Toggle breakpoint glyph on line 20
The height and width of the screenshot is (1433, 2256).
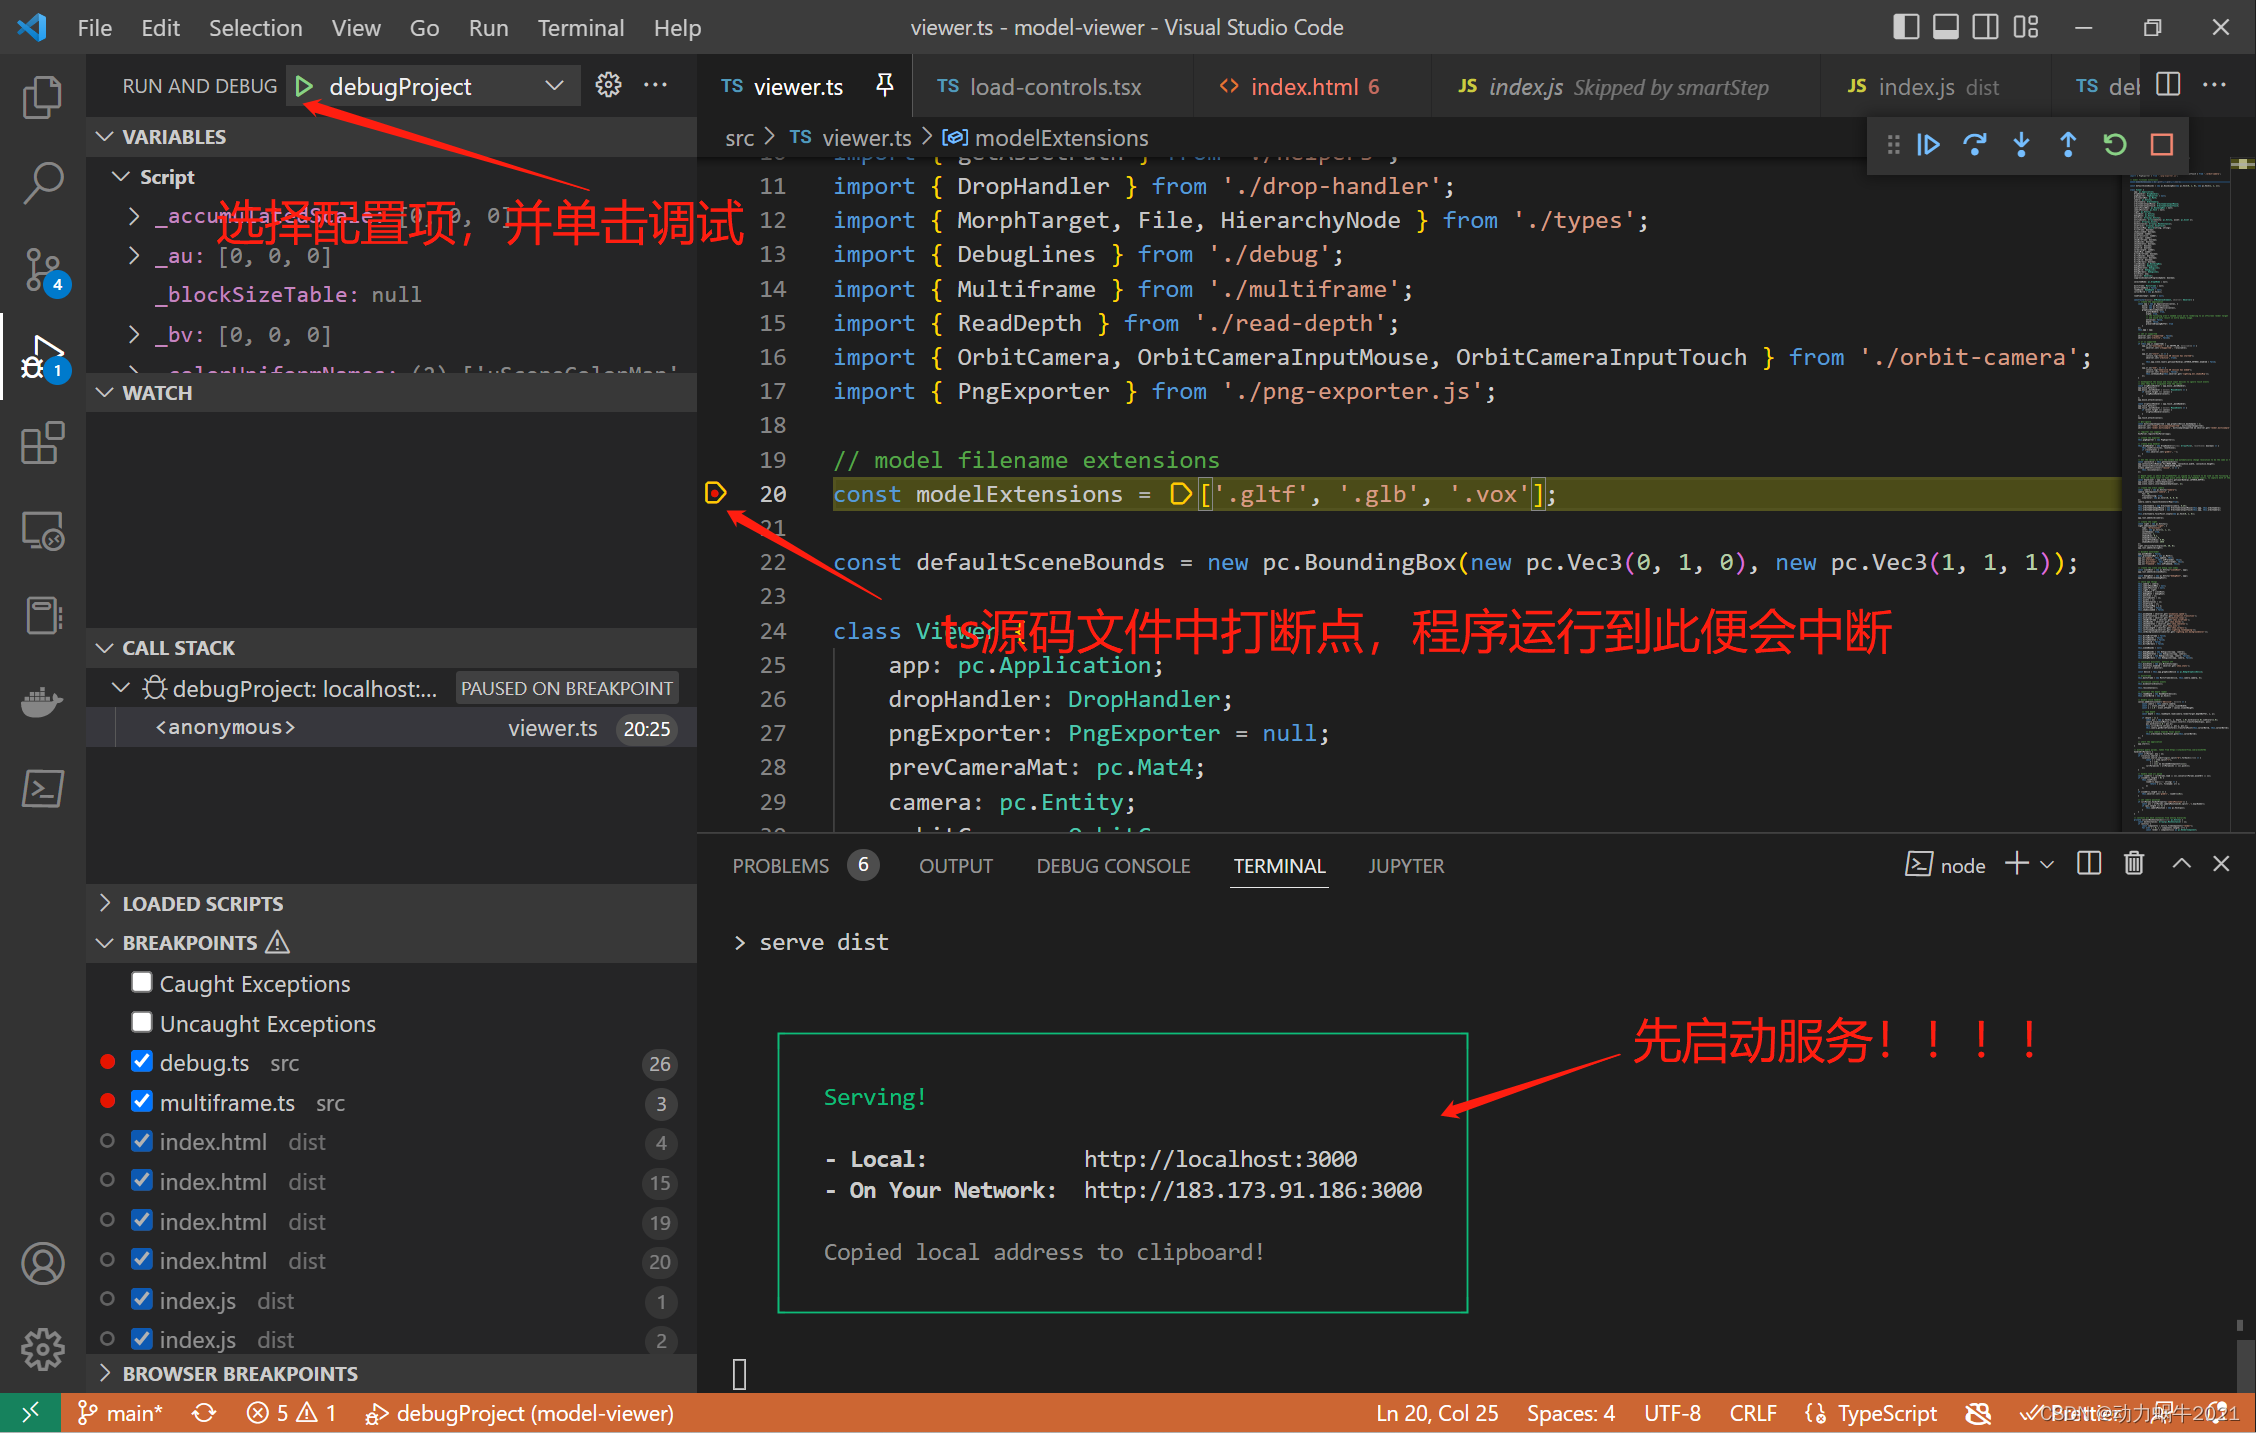[x=715, y=493]
